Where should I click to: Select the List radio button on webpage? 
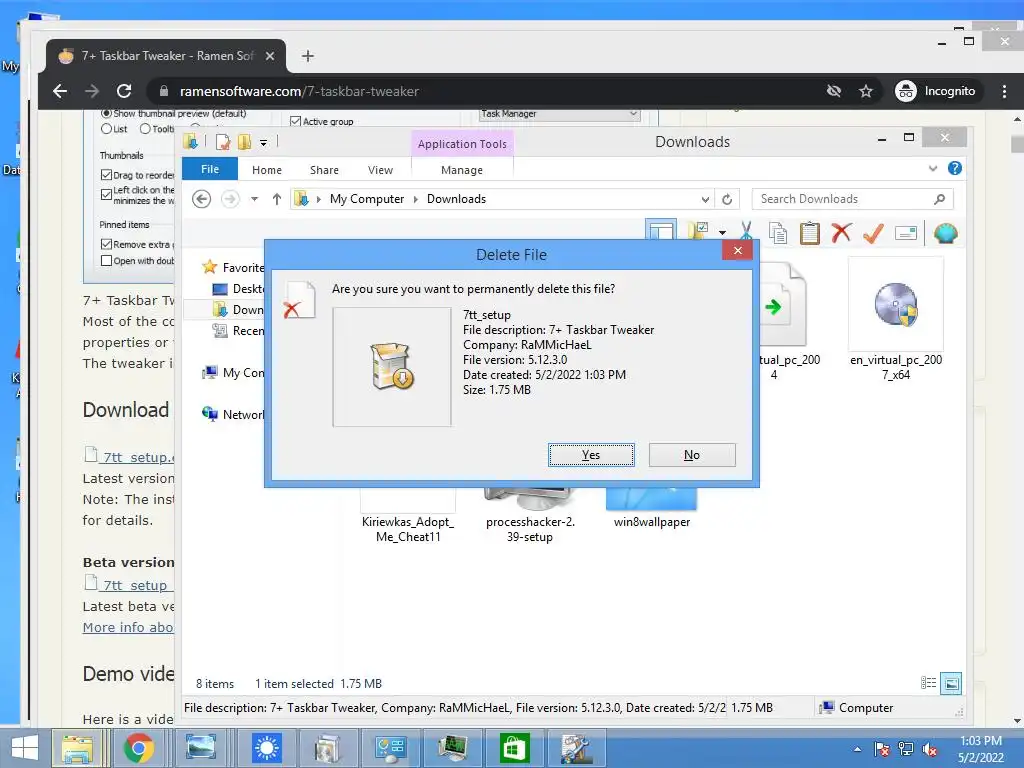click(106, 129)
